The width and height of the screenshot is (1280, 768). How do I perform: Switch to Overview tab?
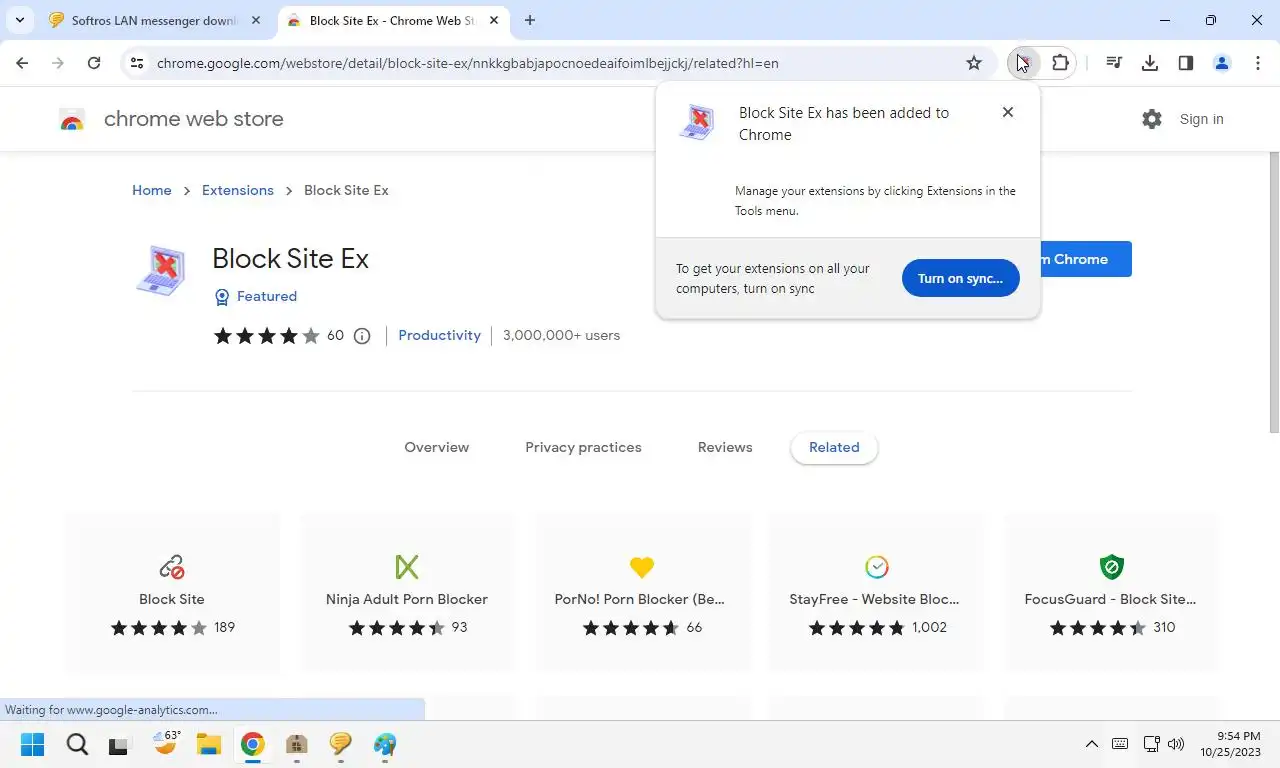pyautogui.click(x=436, y=447)
